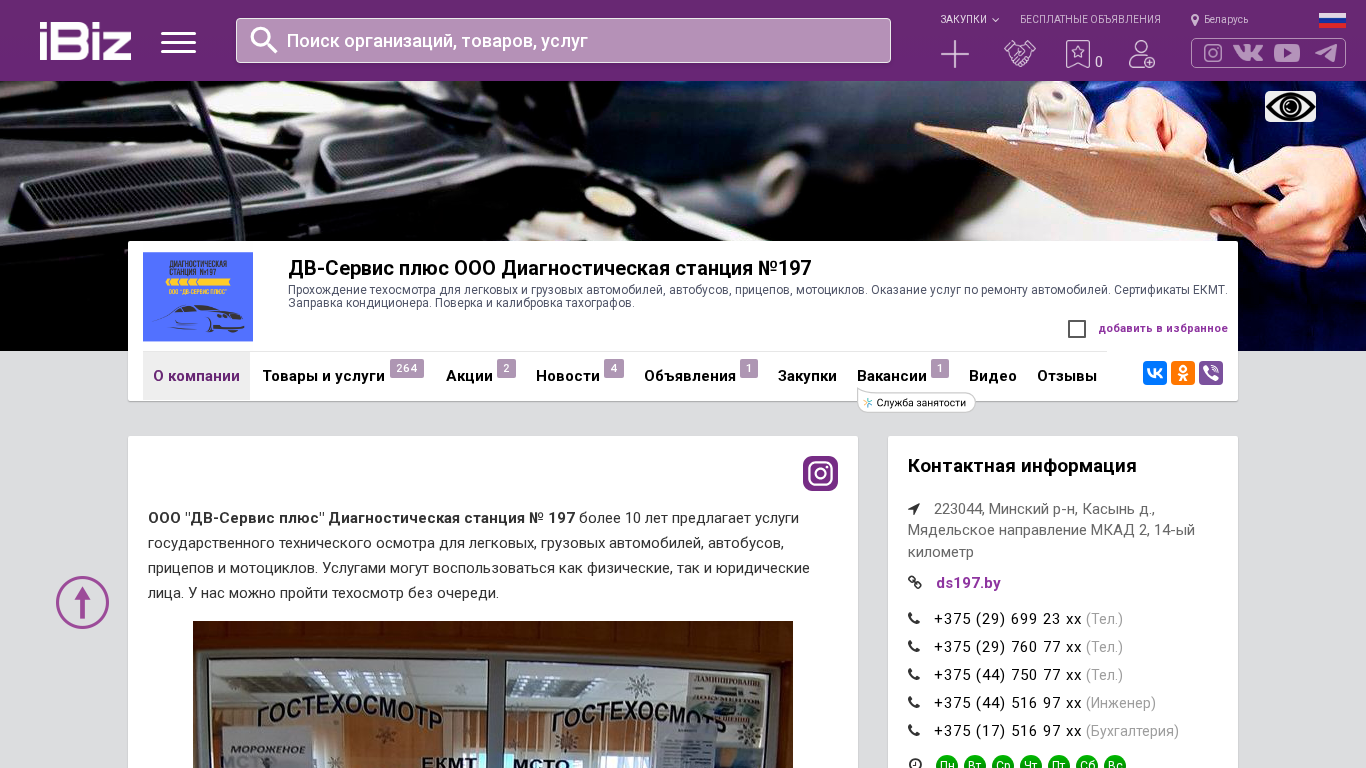
Task: Open iBiz VK page in header
Action: click(1248, 53)
